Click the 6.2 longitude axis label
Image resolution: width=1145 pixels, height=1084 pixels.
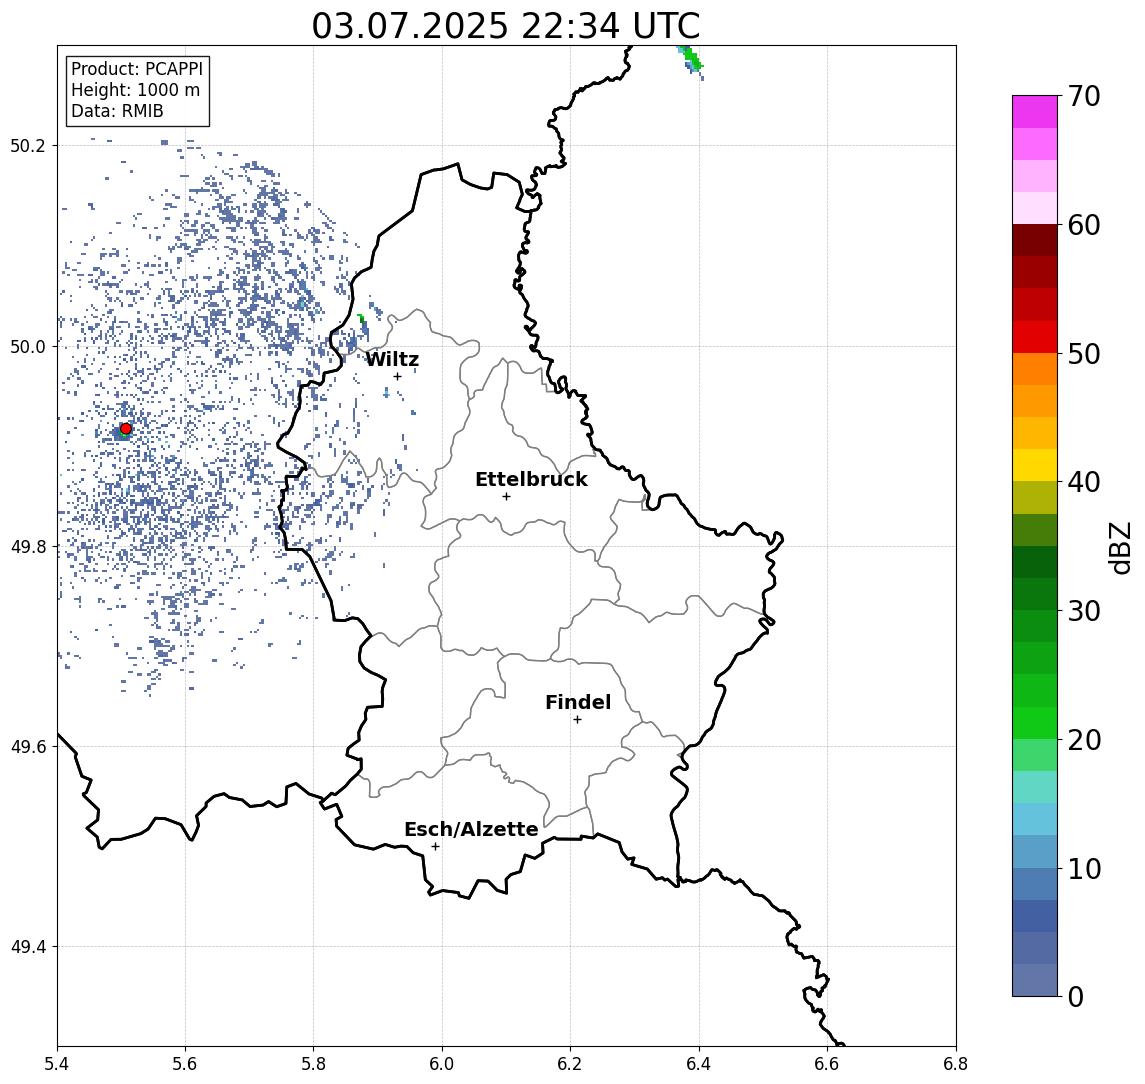[571, 1064]
